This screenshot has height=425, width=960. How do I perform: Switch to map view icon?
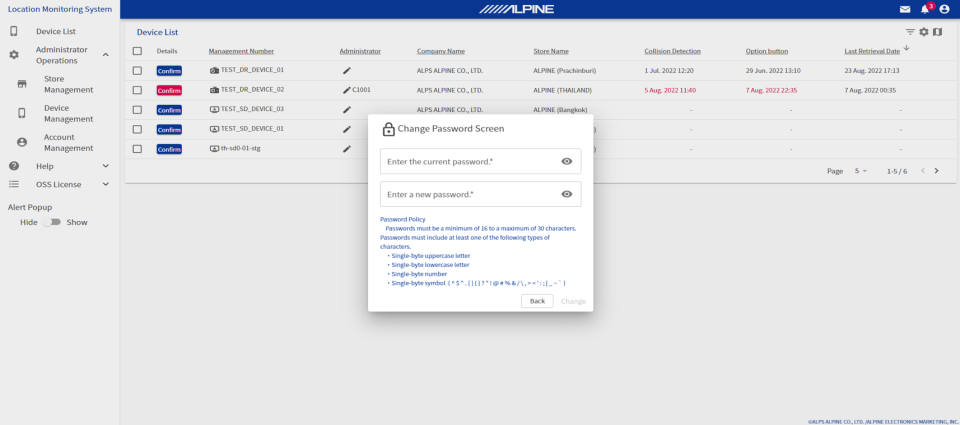click(x=937, y=32)
